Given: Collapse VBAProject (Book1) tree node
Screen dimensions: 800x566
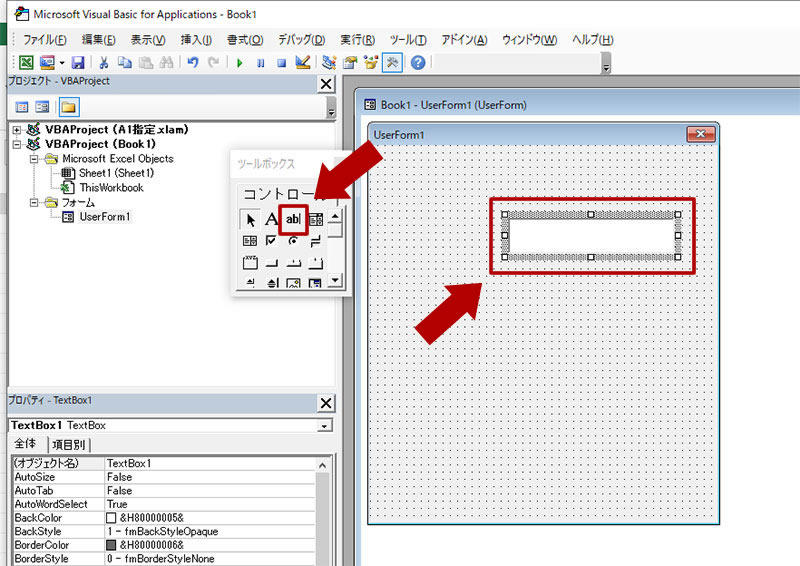Looking at the screenshot, I should 17,144.
